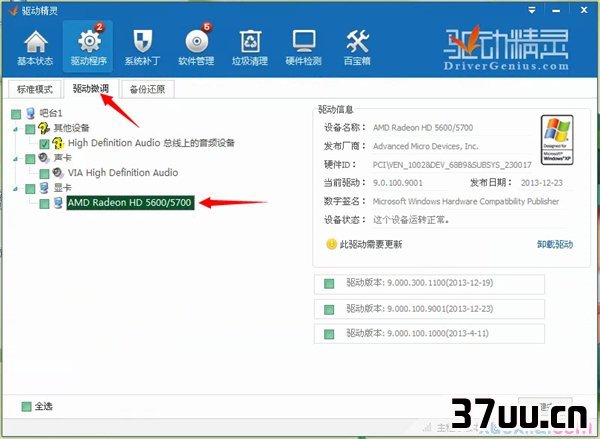Open the 百宝箱 tools section
The width and height of the screenshot is (600, 439).
tap(357, 48)
